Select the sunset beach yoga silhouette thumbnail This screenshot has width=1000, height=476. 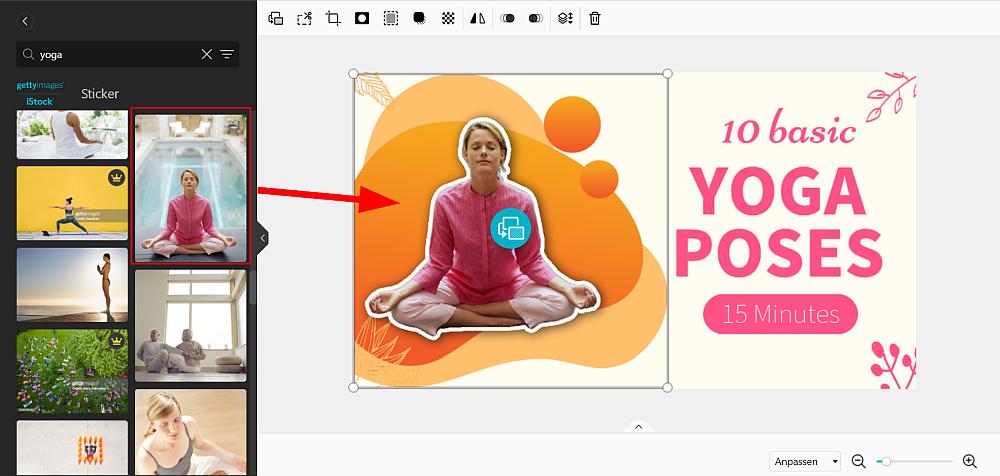pos(72,285)
